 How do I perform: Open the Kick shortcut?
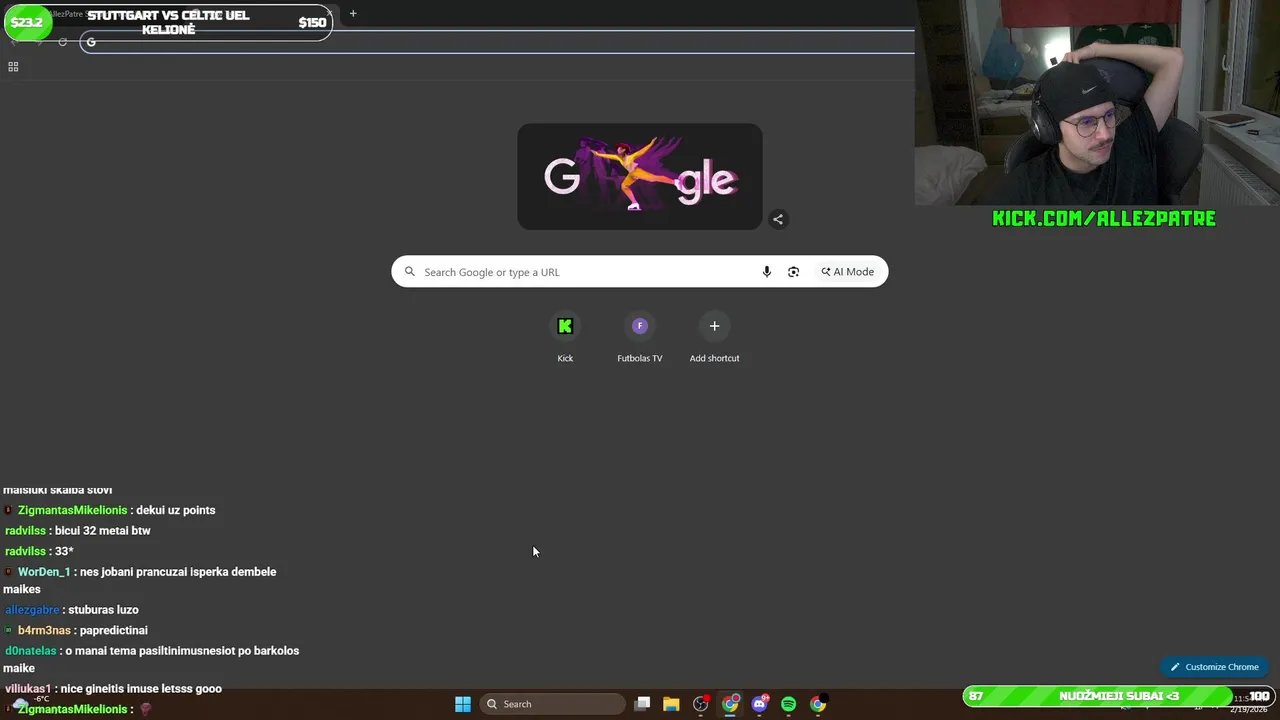pyautogui.click(x=565, y=337)
